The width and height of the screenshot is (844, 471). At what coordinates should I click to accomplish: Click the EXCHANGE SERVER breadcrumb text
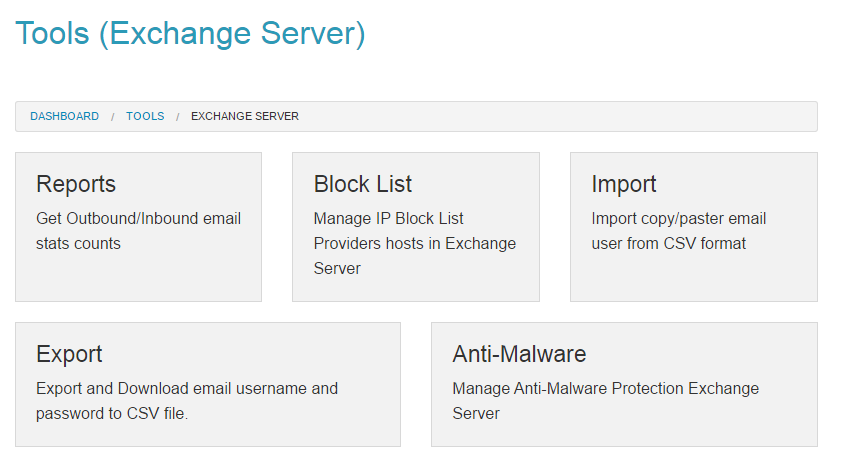245,116
